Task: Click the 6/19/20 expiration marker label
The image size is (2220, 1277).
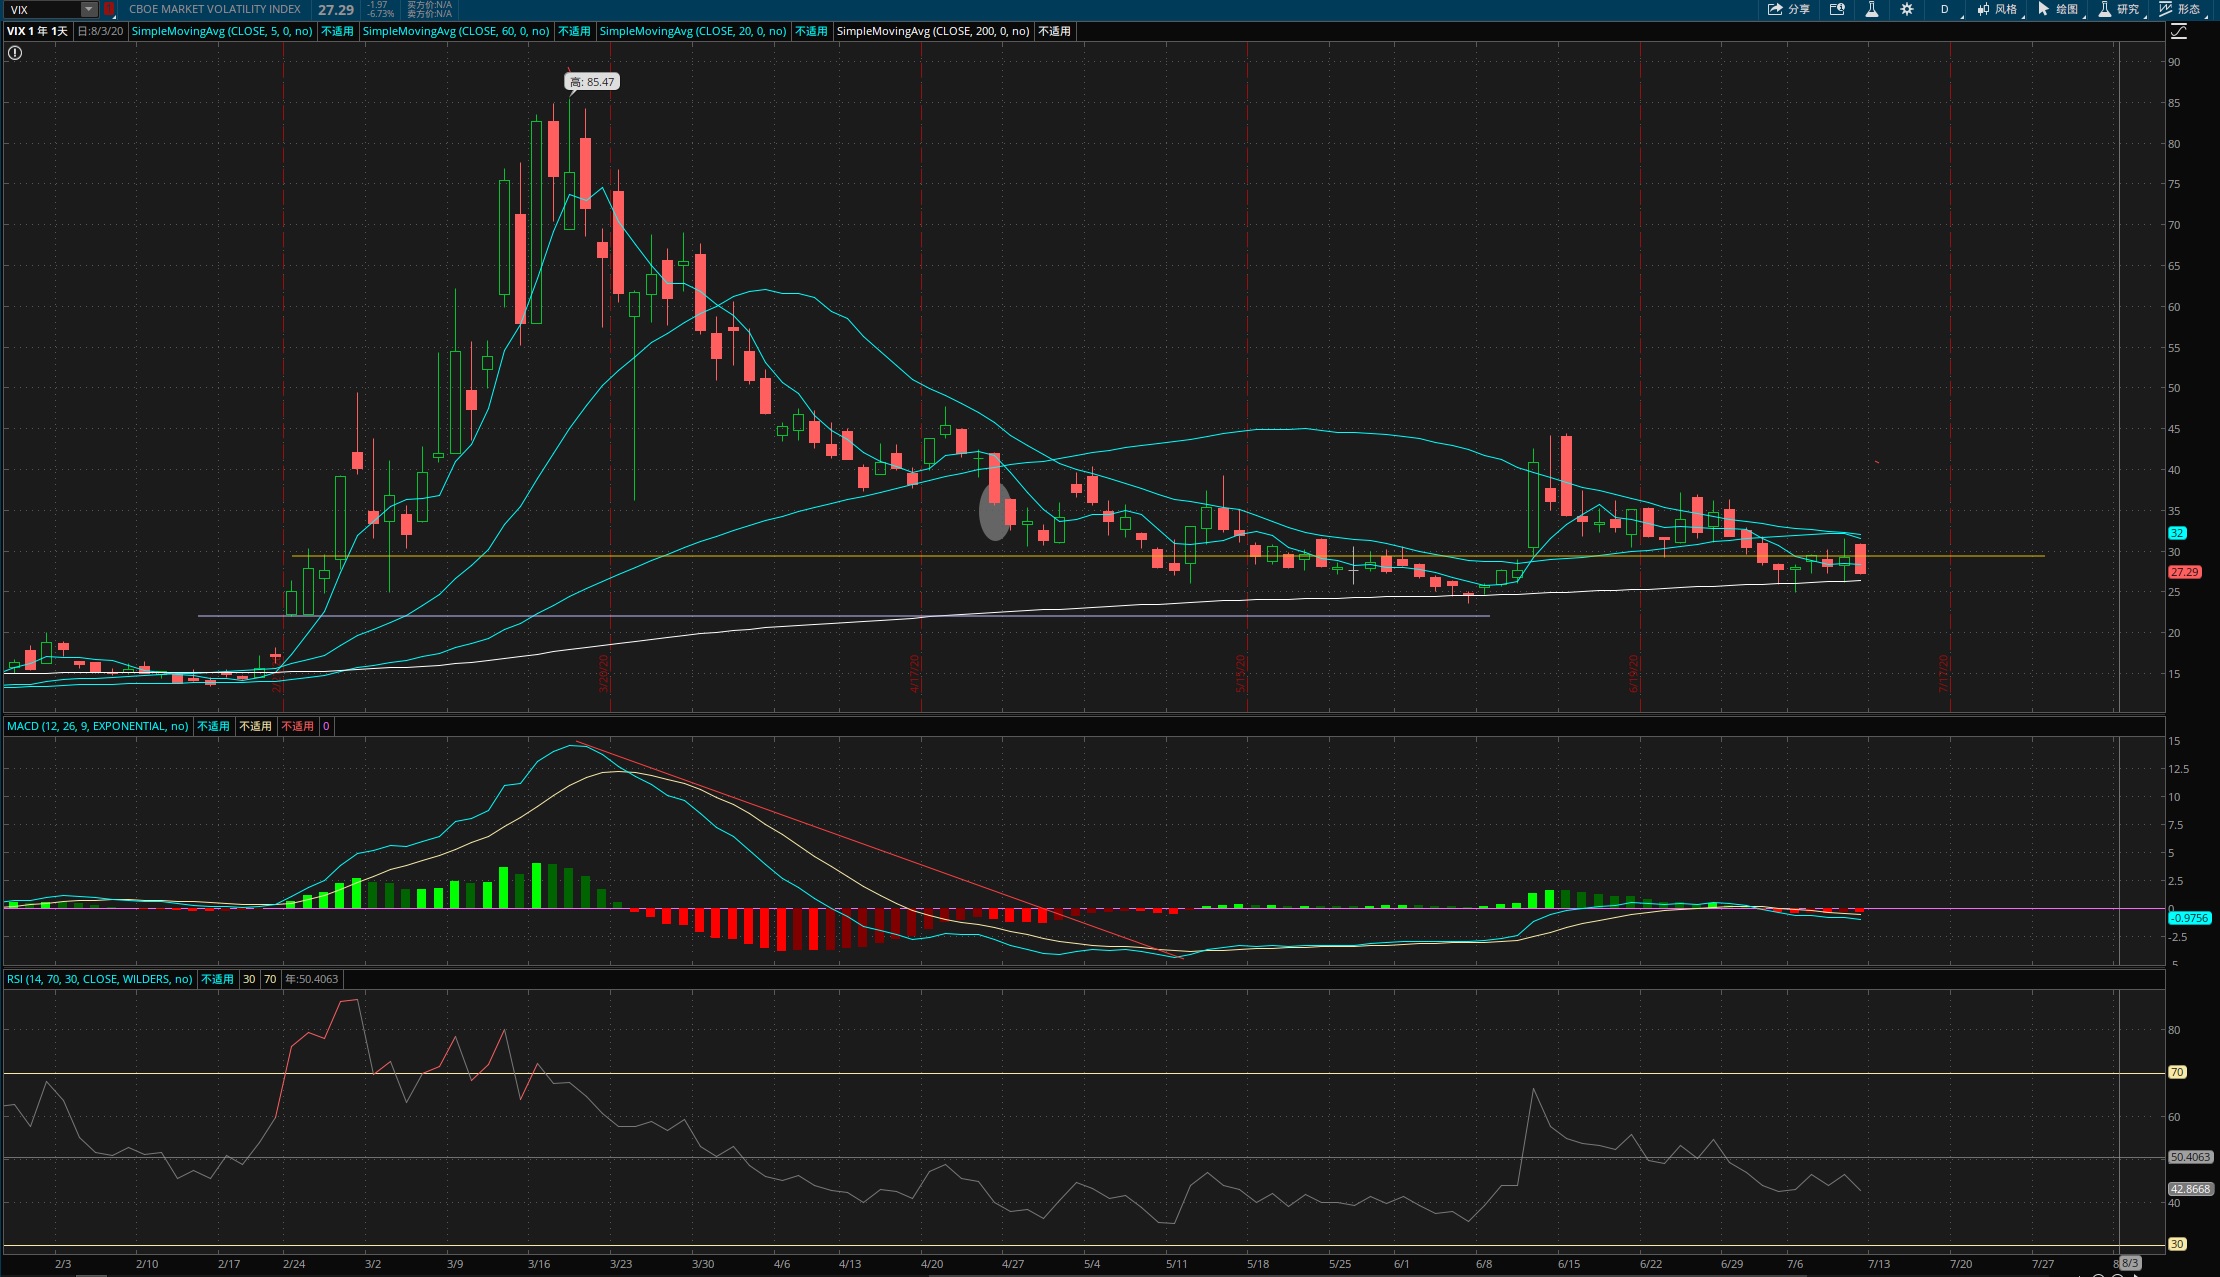Action: [1634, 673]
